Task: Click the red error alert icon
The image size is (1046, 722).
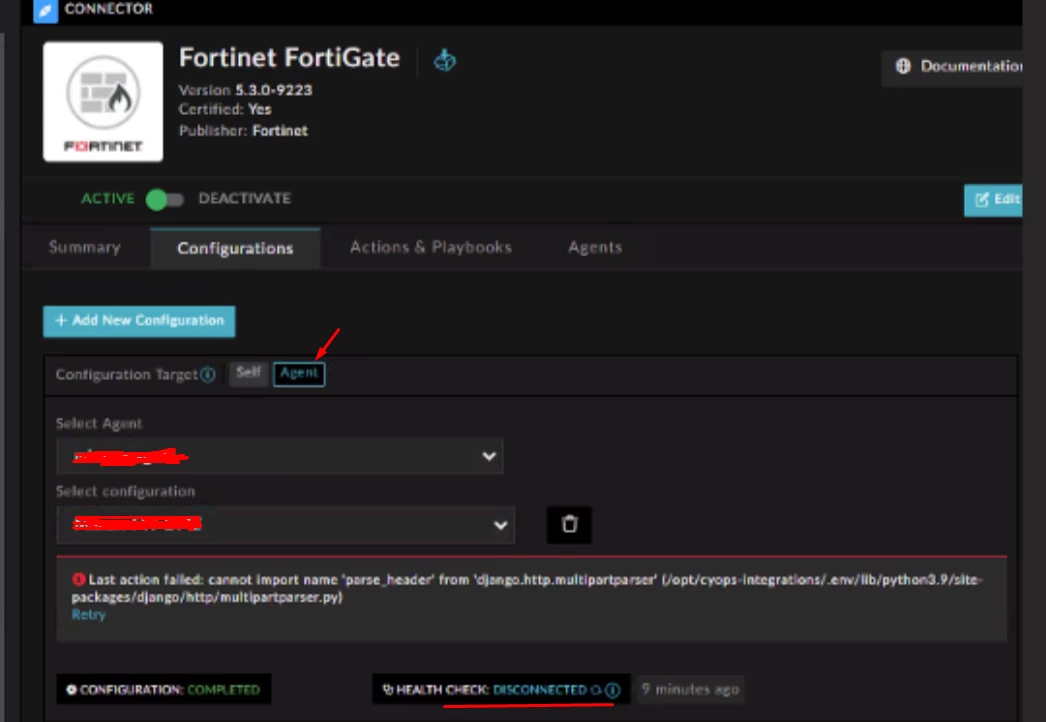Action: (79, 579)
